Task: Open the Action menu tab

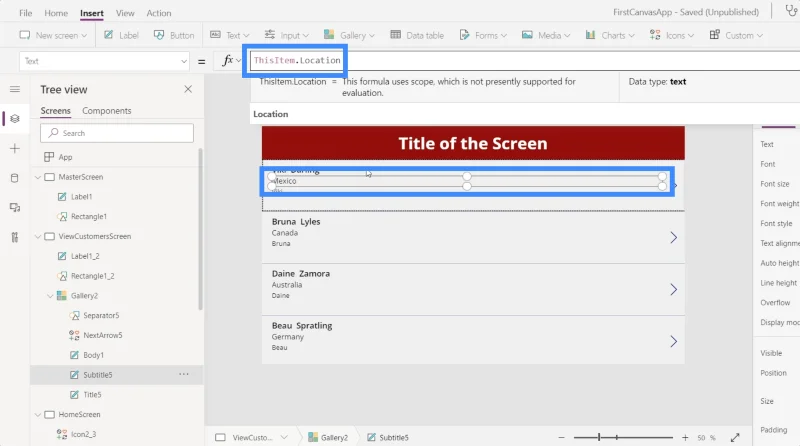Action: (x=159, y=13)
